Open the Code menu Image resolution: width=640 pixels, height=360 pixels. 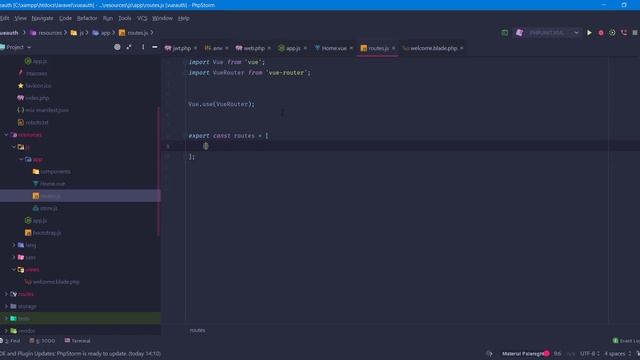65,18
